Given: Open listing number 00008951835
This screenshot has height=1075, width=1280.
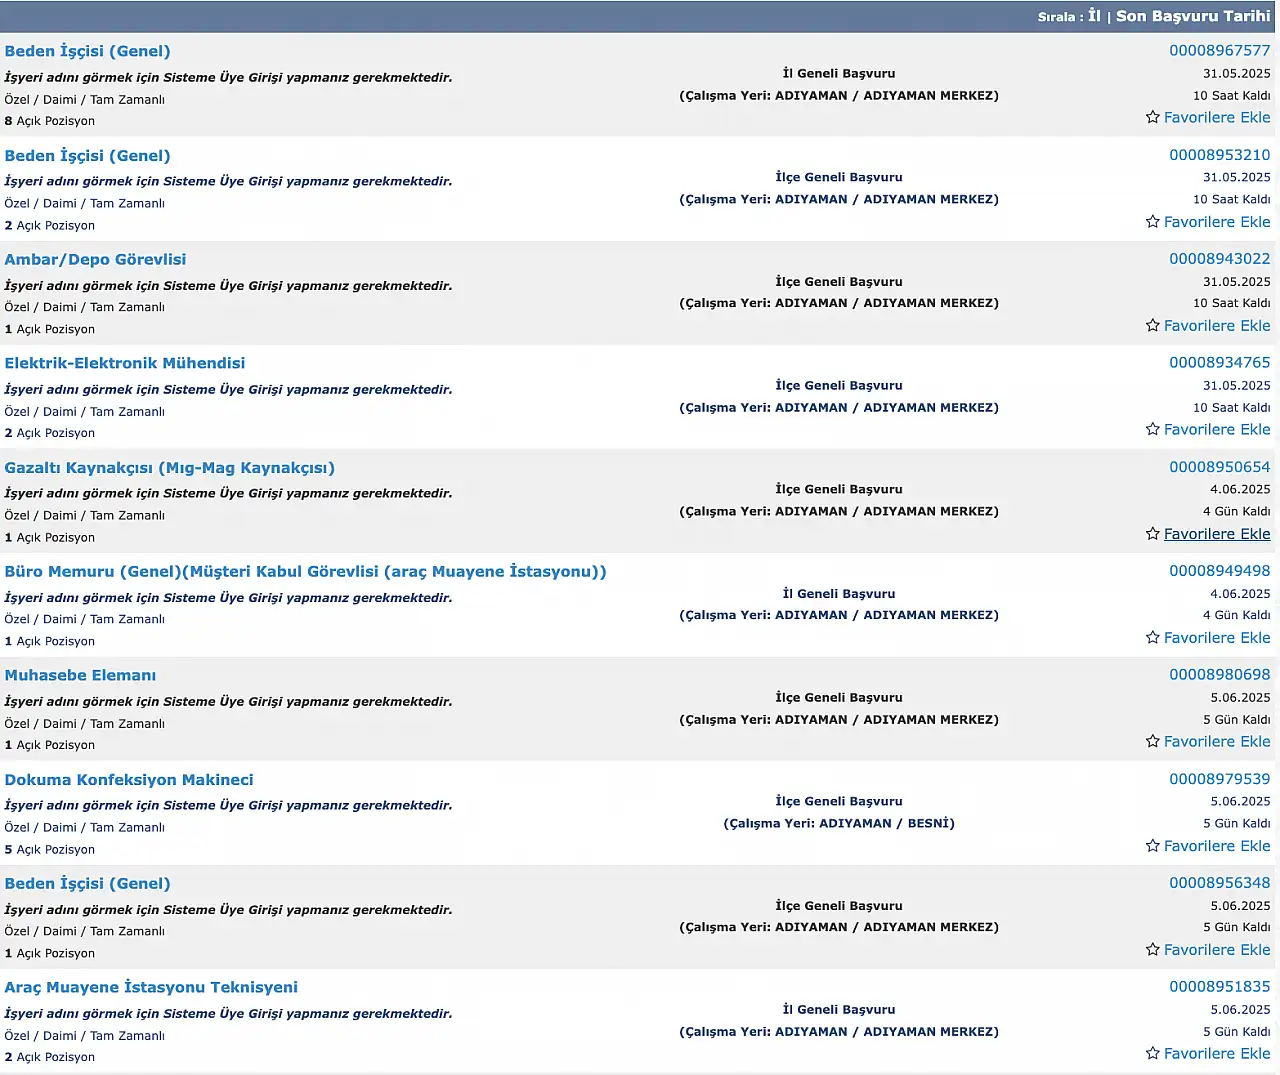Looking at the screenshot, I should coord(1220,986).
